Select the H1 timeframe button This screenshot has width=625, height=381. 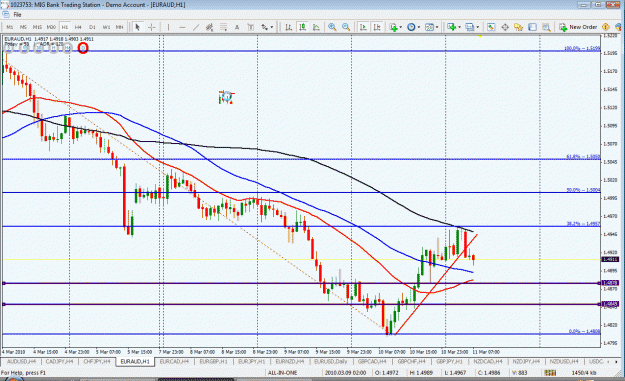coord(65,27)
